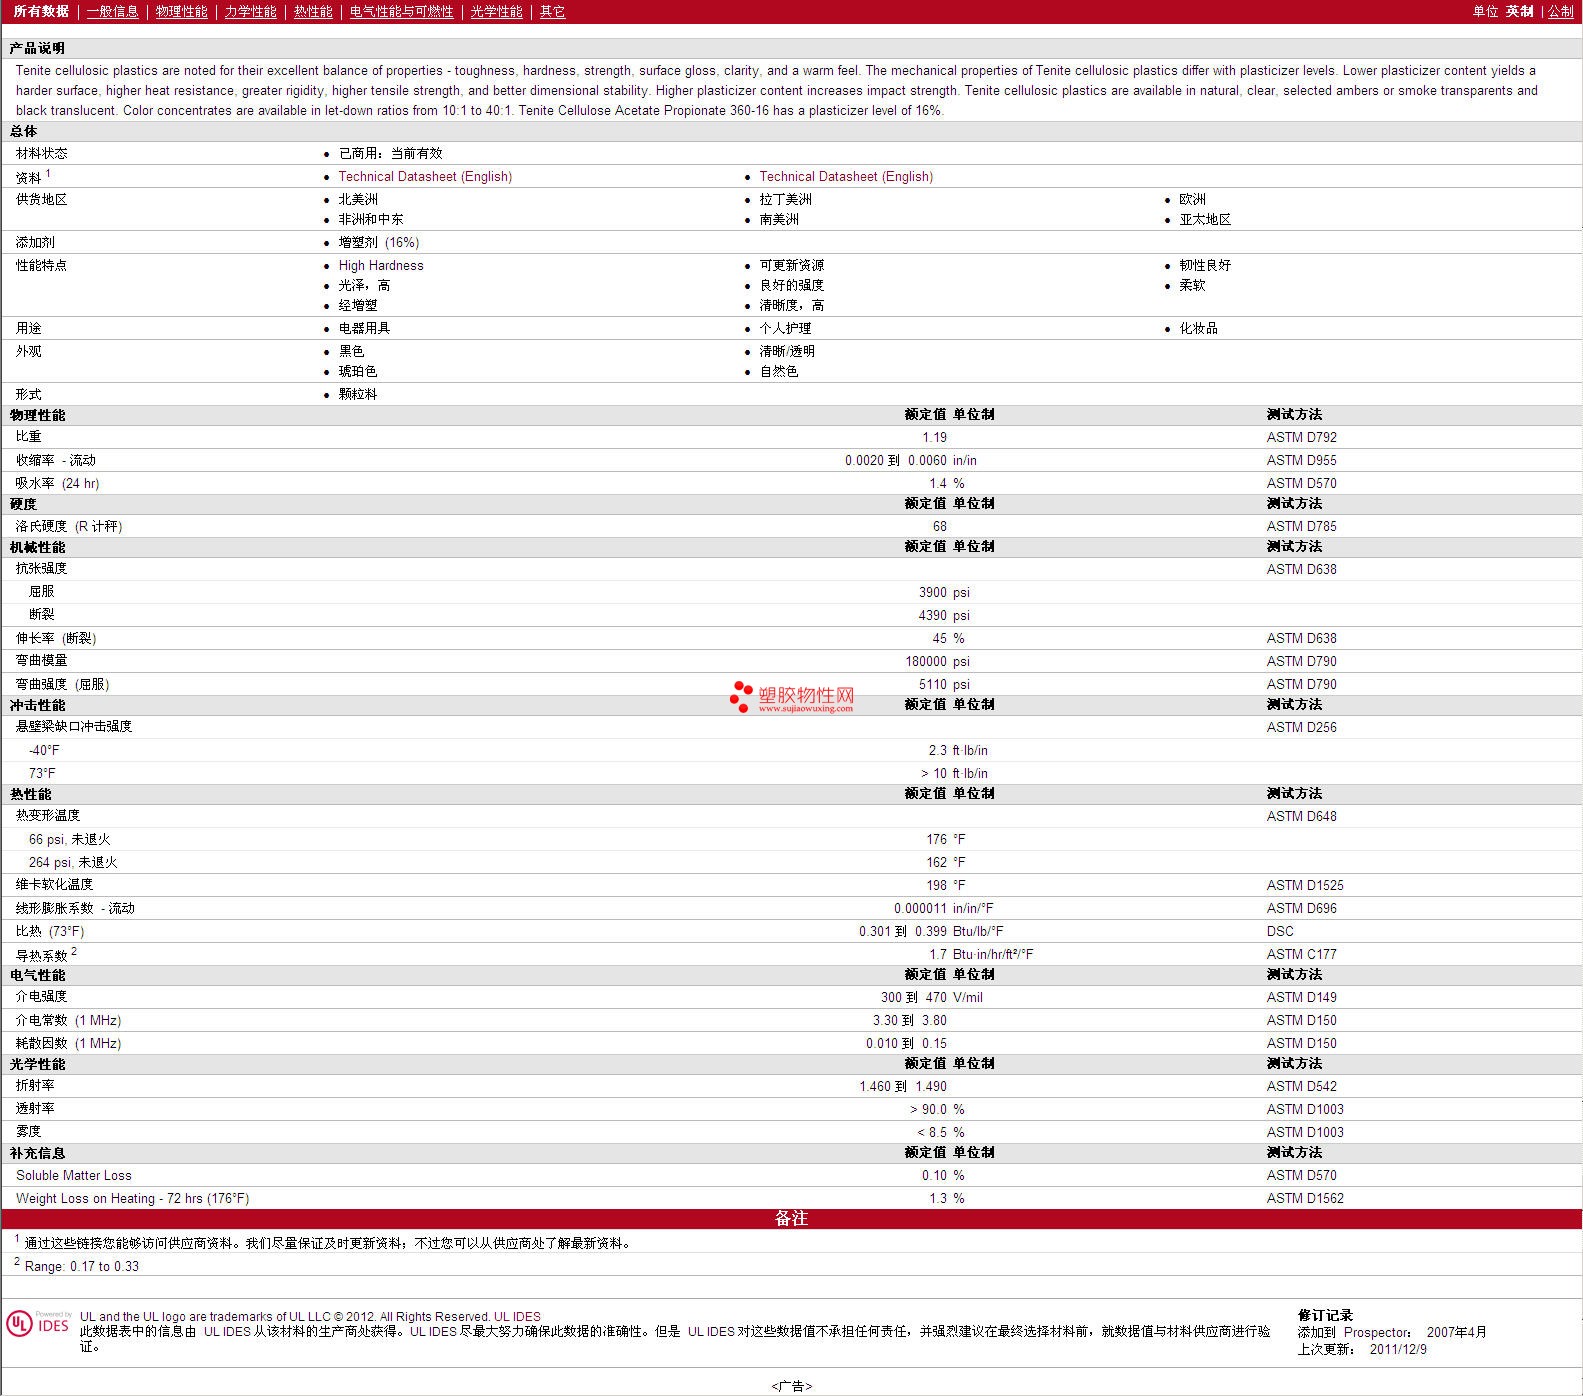Go to the 力学性能 tab
The height and width of the screenshot is (1396, 1583).
tap(251, 11)
